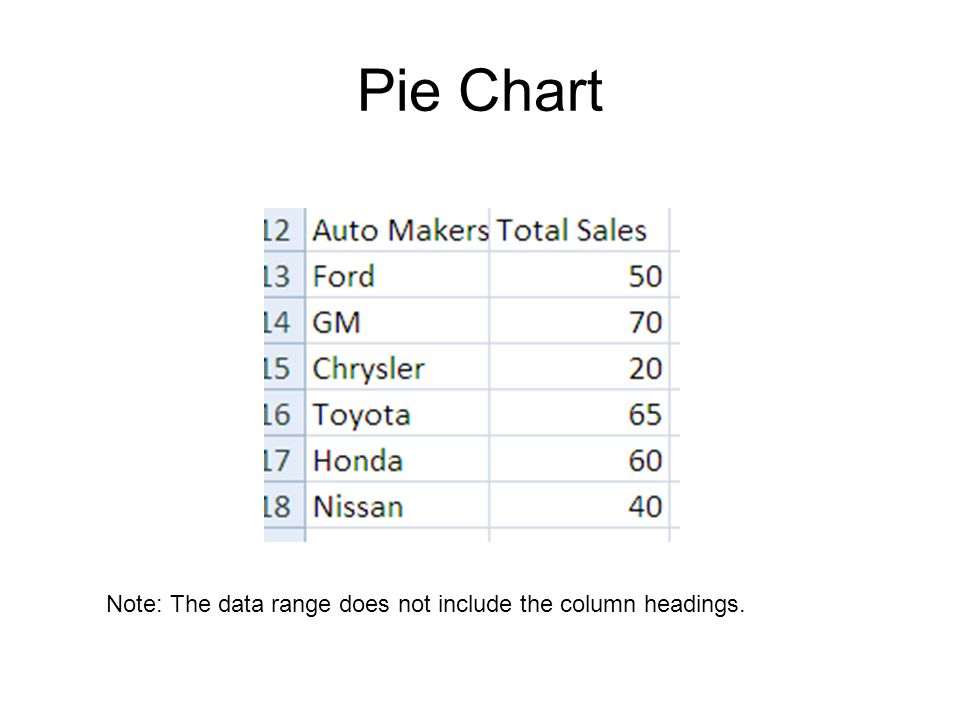Select the Toyota cell
This screenshot has height=720, width=960.
[x=397, y=414]
